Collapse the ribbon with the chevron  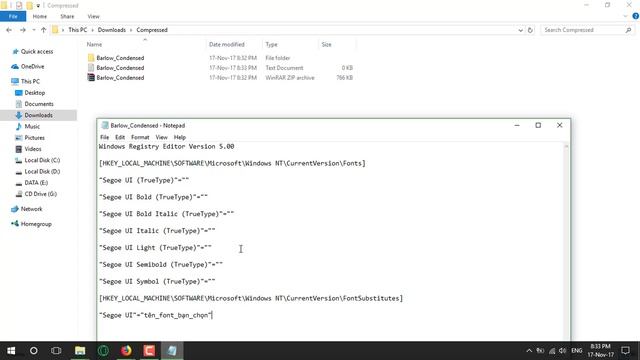click(x=625, y=16)
